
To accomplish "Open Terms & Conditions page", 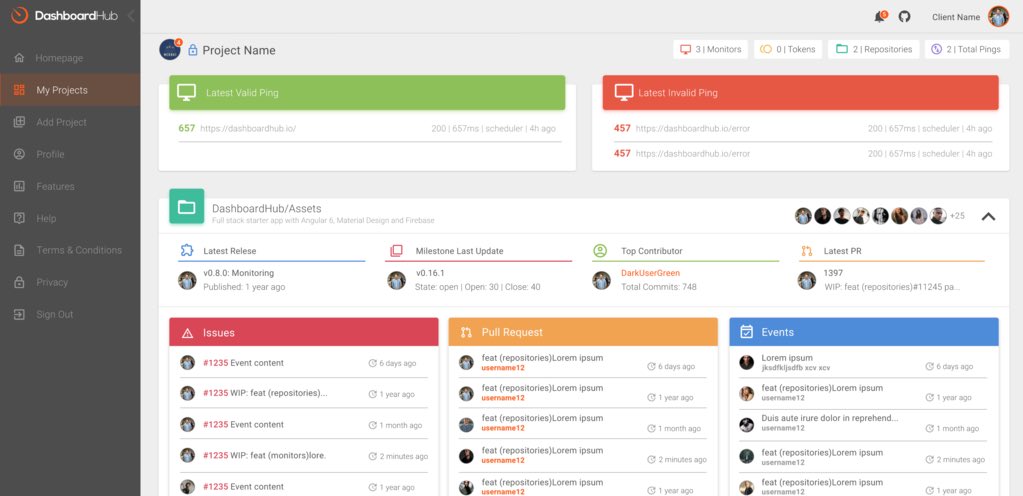I will 70,250.
